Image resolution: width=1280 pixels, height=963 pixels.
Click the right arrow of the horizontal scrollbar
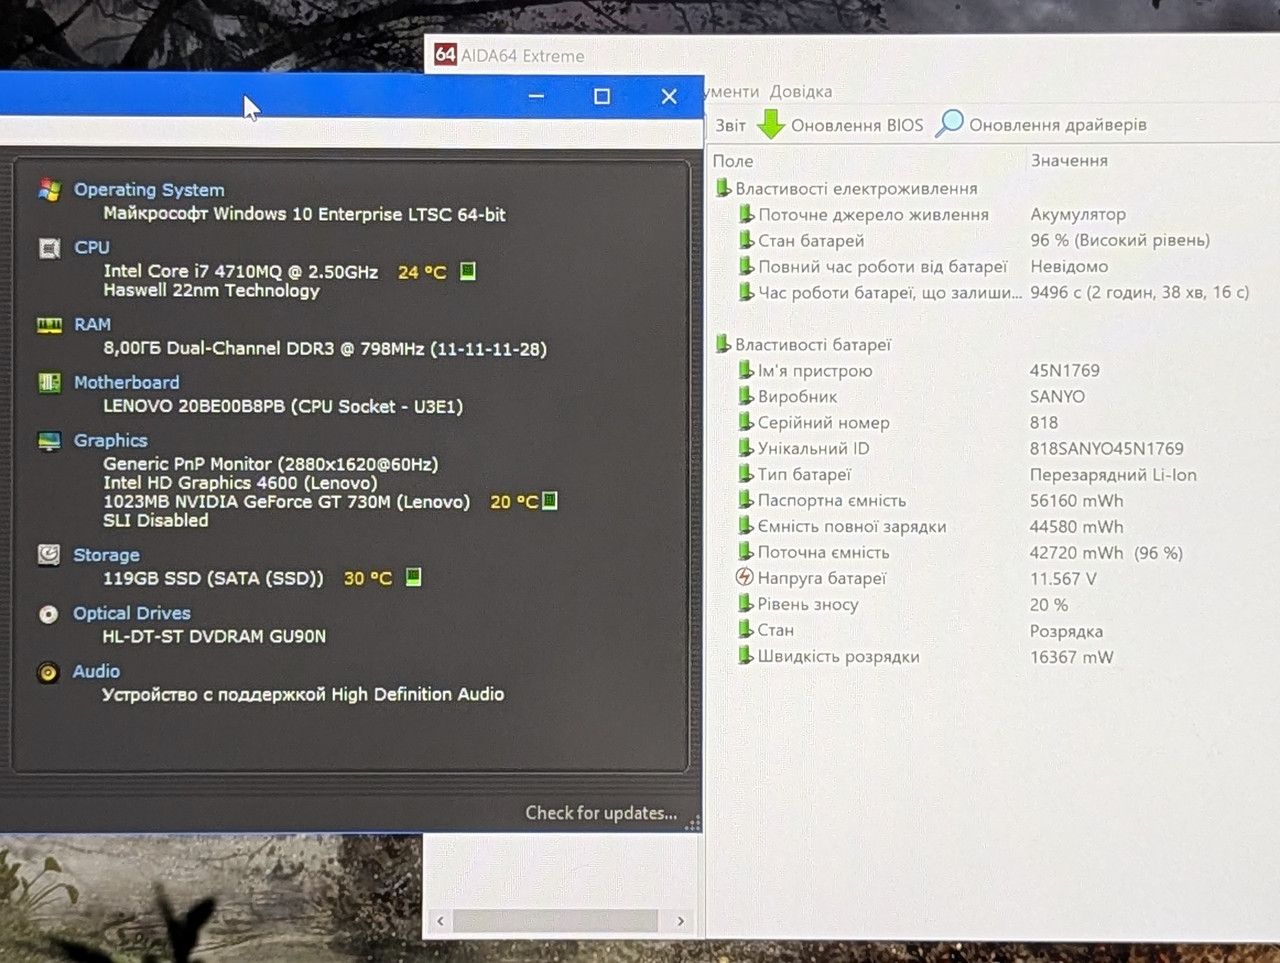click(681, 920)
